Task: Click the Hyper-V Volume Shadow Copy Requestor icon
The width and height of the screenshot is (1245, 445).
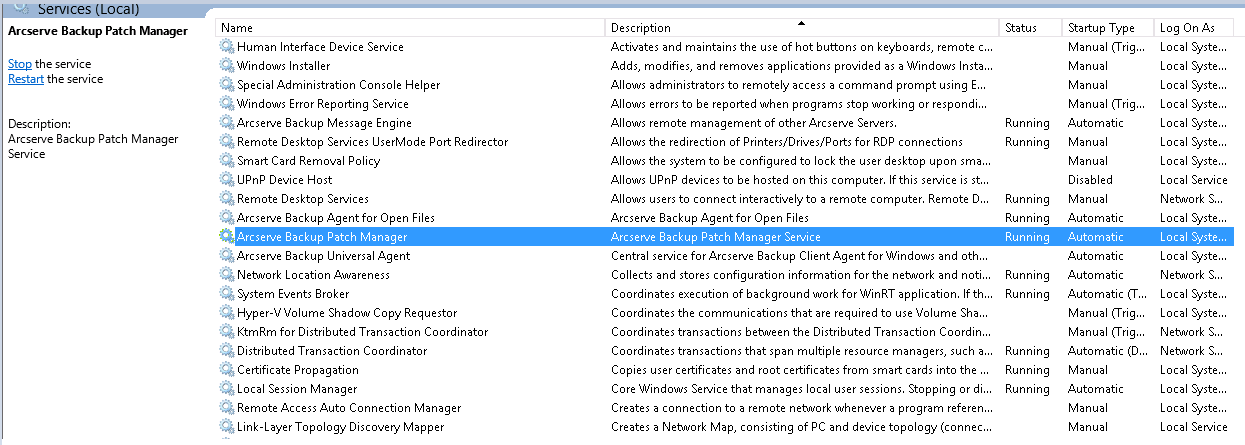Action: click(227, 313)
